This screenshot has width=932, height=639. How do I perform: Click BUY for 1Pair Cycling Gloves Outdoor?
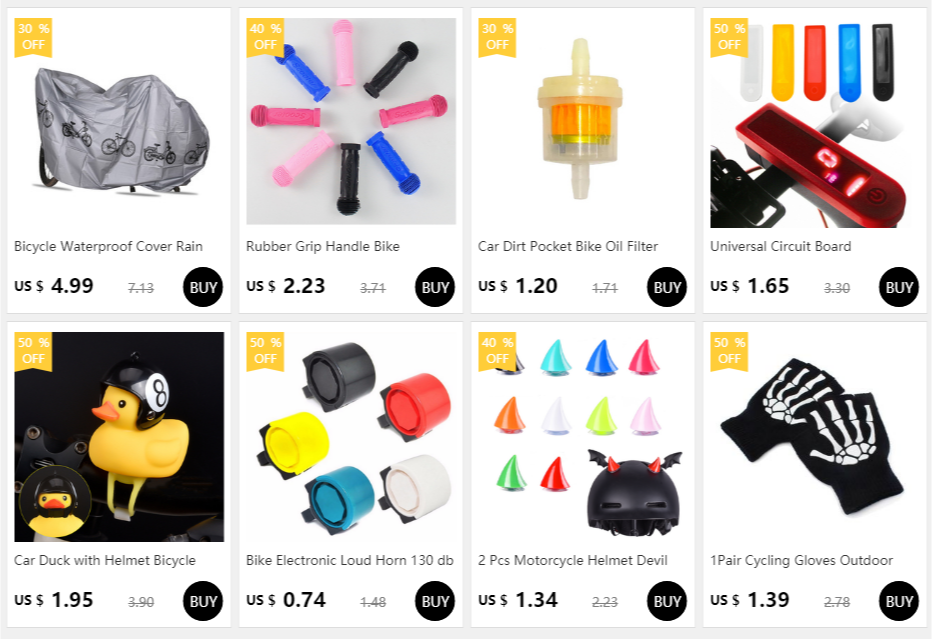point(899,601)
